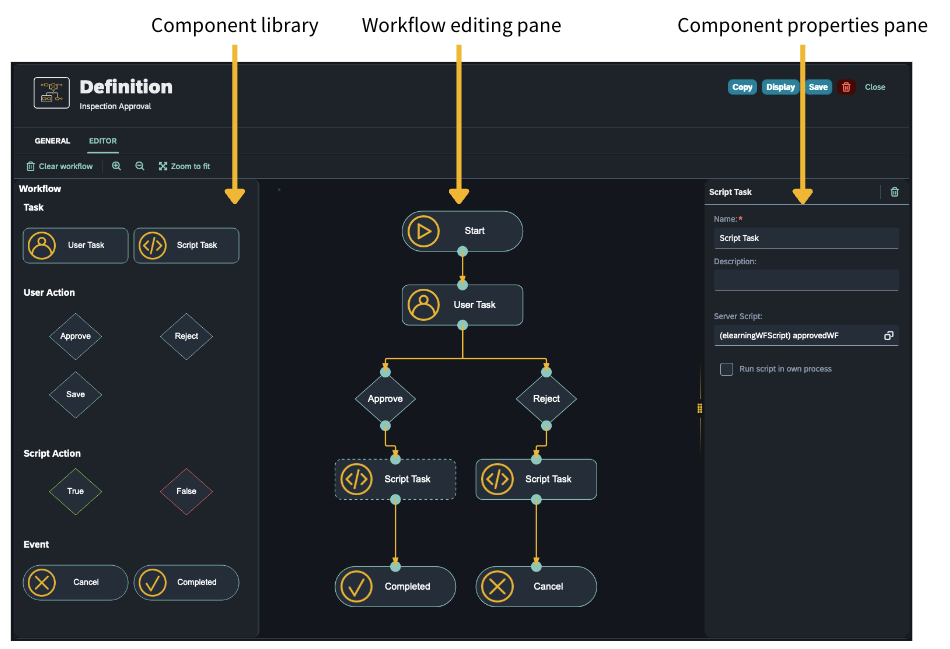Select True diamond under Script Action
The width and height of the screenshot is (950, 649).
[76, 491]
